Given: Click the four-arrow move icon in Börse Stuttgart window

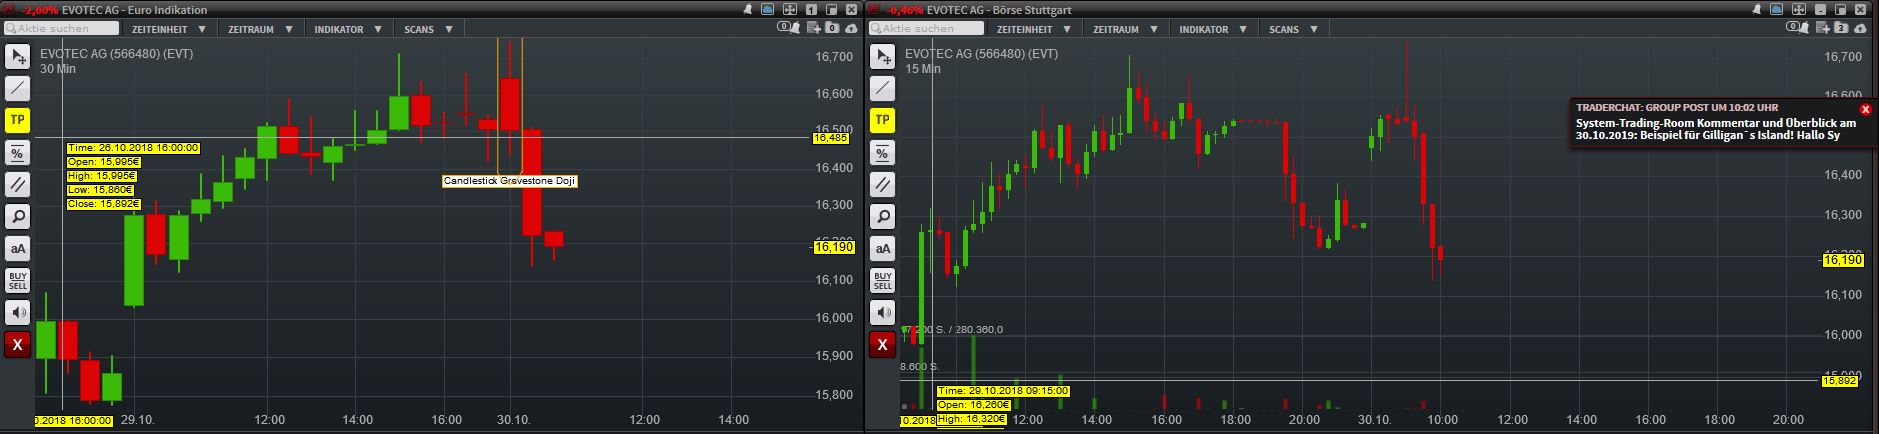Looking at the screenshot, I should (1799, 9).
